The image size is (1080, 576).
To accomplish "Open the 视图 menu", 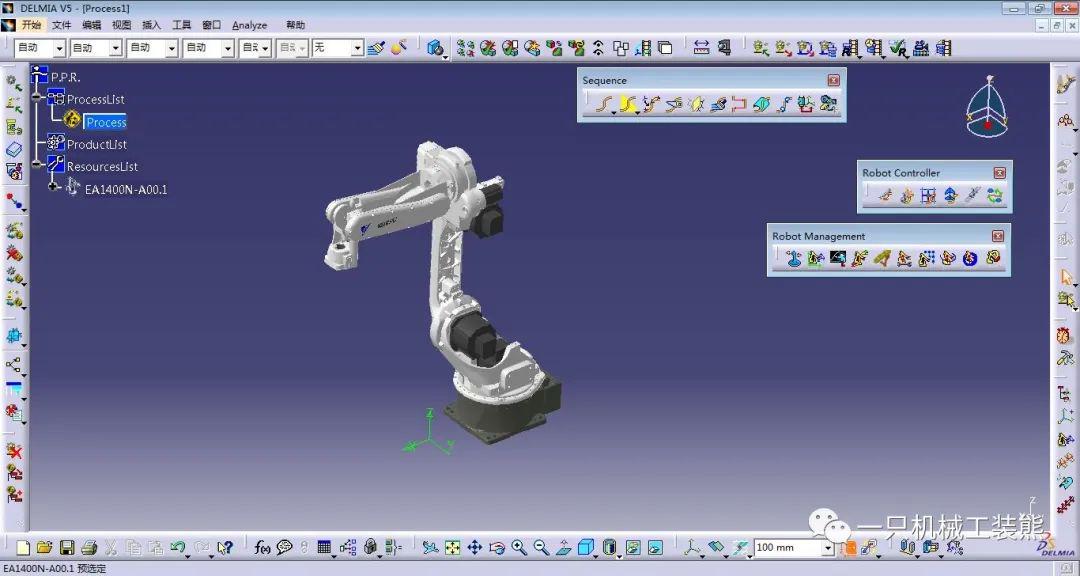I will click(121, 25).
